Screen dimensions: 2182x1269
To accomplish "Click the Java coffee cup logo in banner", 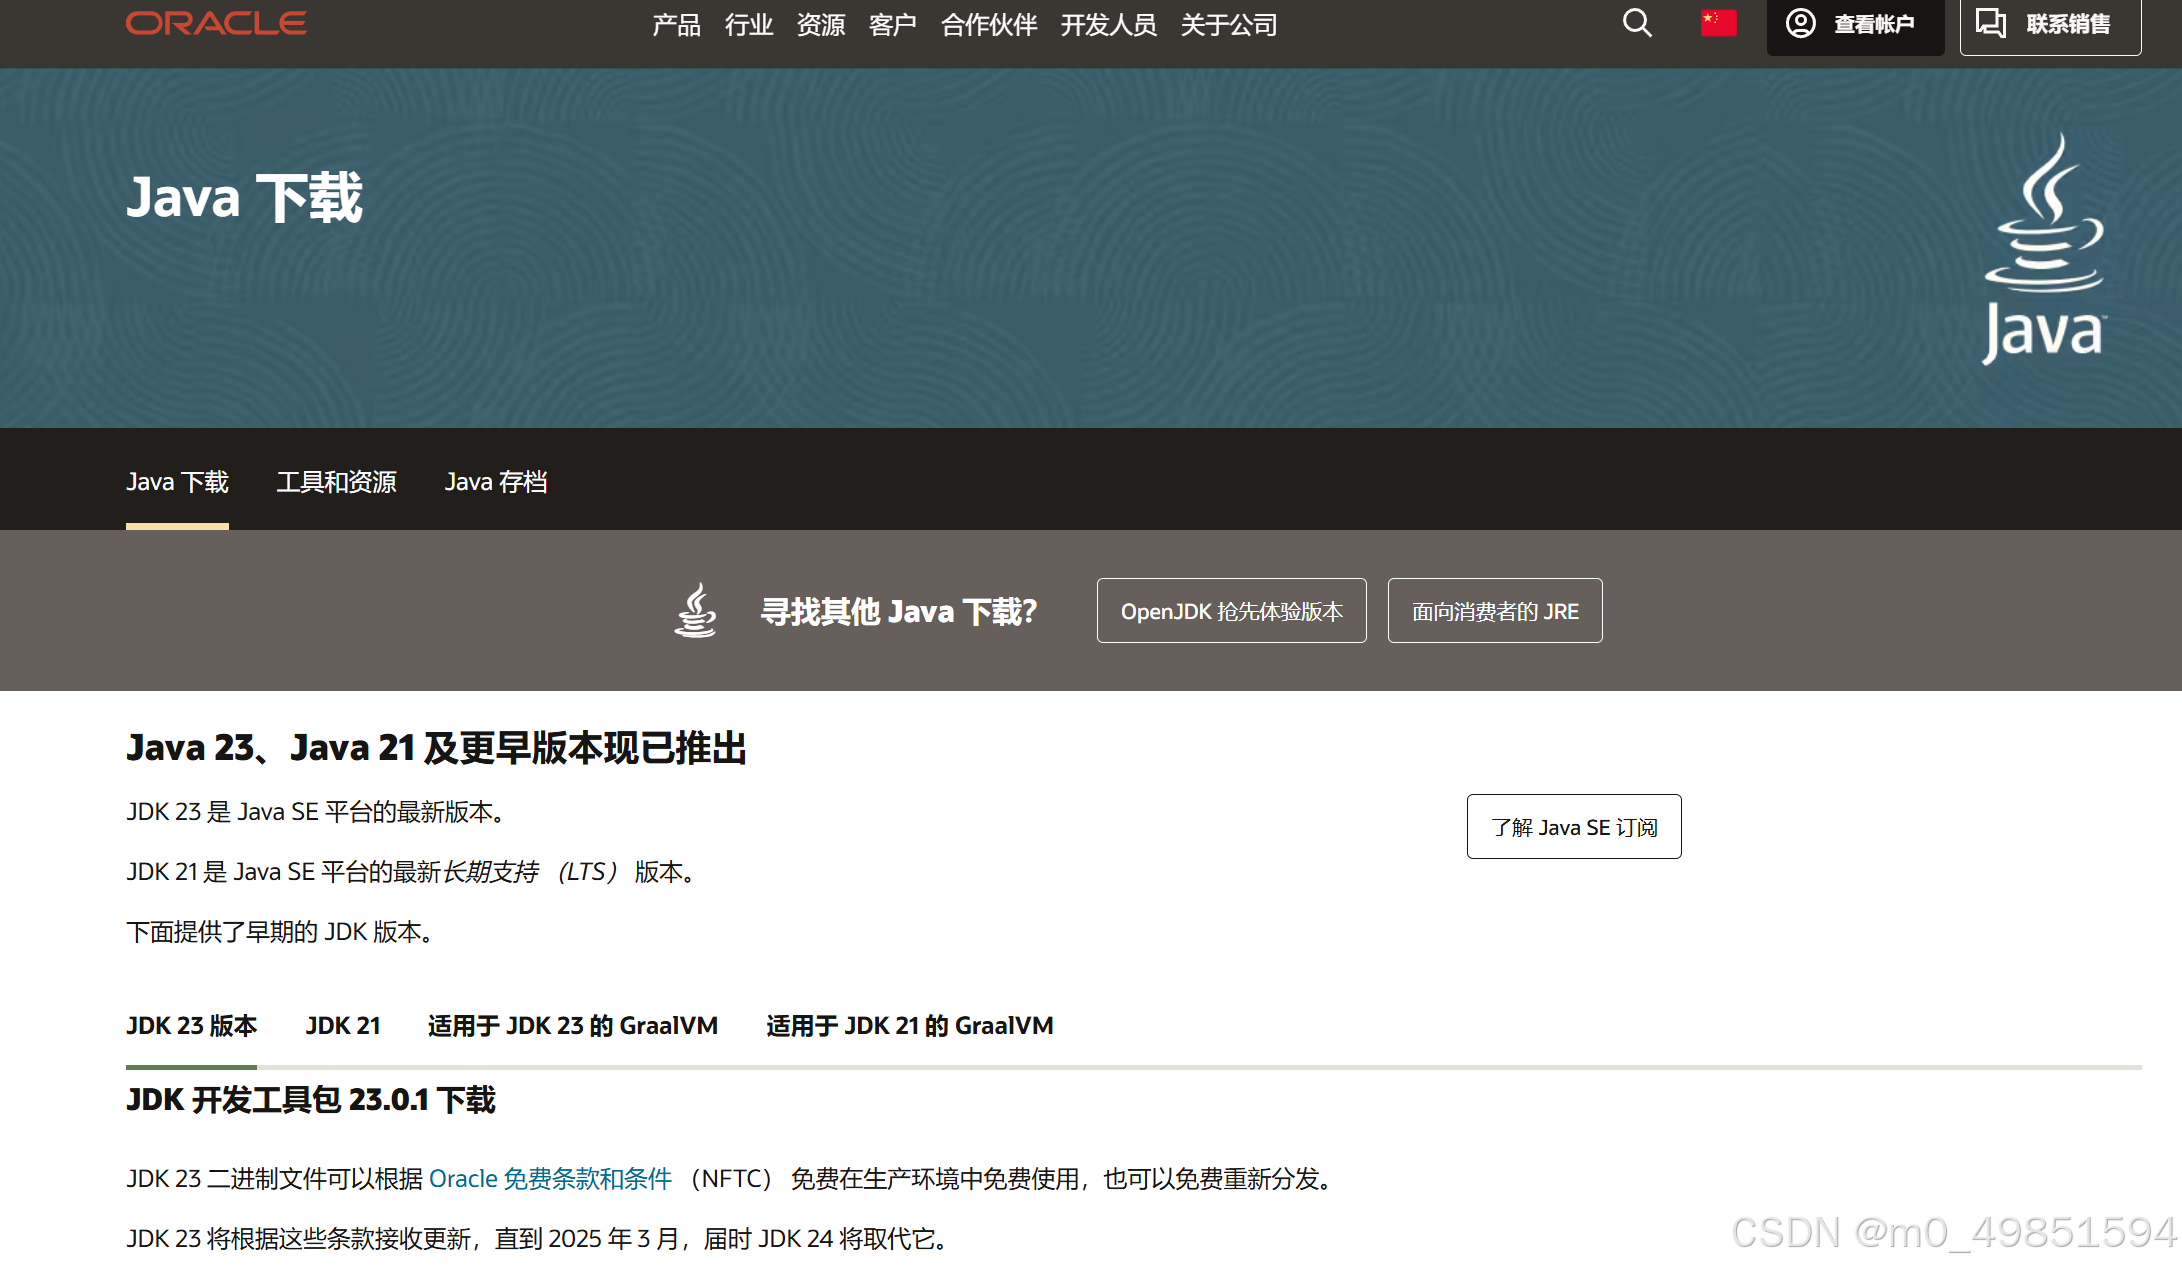I will [2044, 249].
